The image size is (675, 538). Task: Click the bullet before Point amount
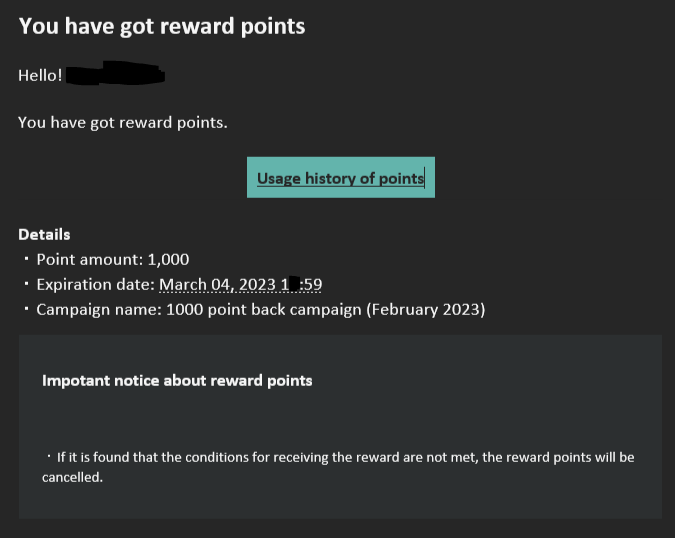[x=26, y=259]
